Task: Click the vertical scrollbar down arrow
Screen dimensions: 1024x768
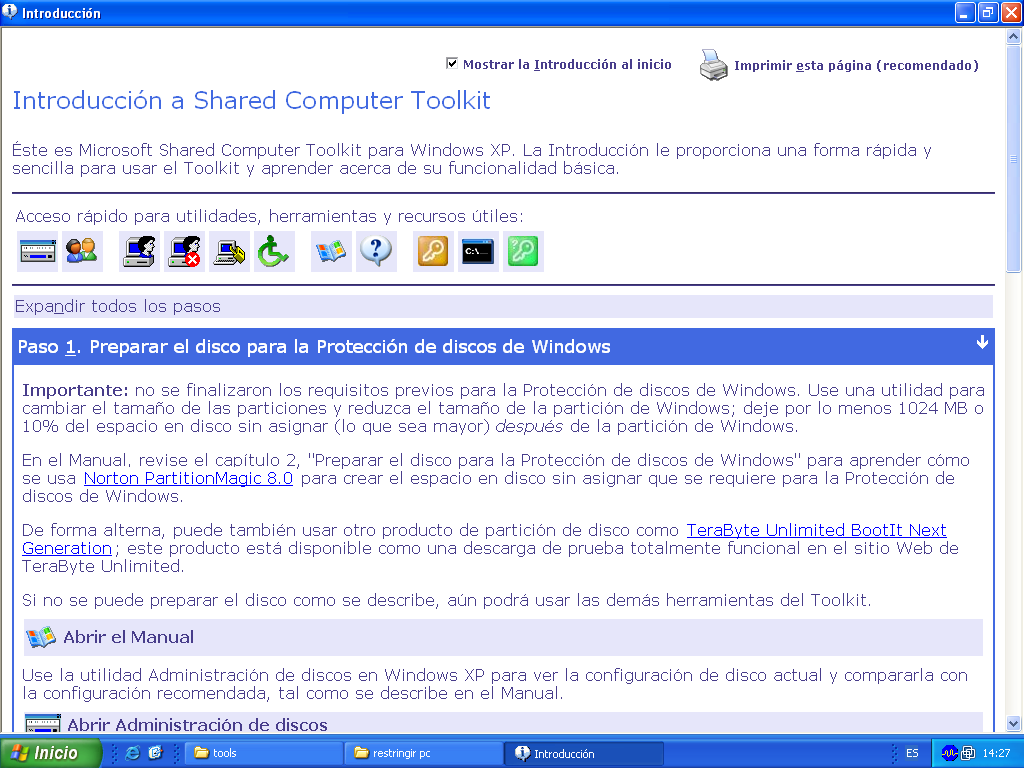Action: click(1013, 723)
